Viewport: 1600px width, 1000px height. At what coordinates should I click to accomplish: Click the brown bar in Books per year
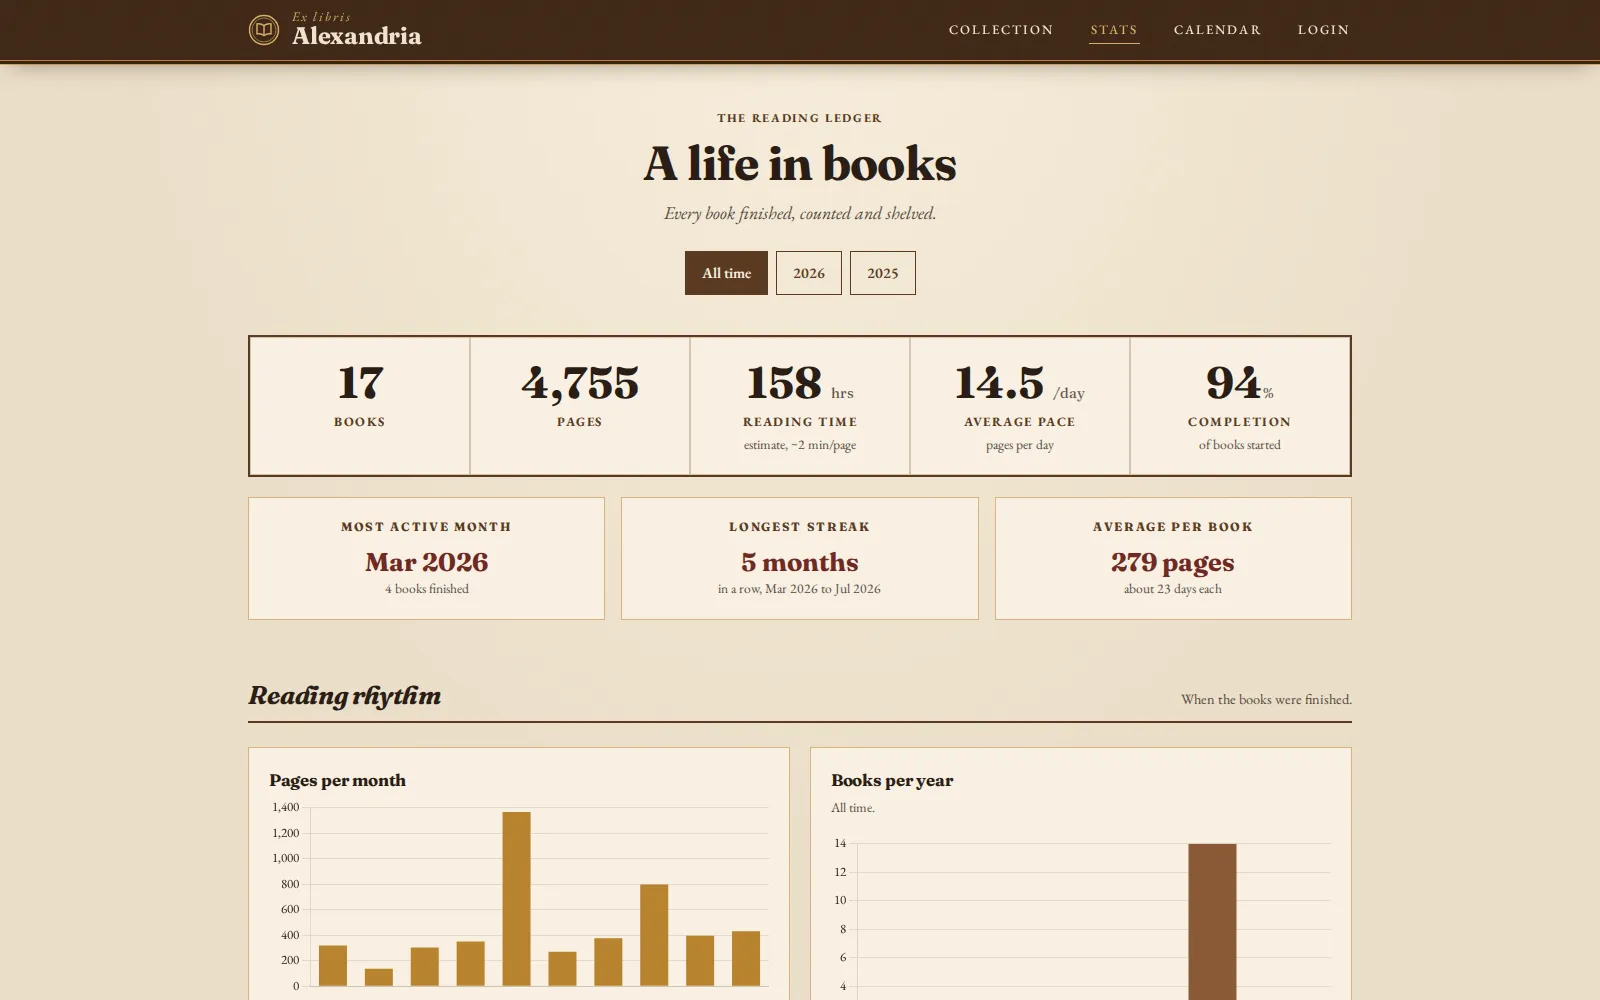coord(1212,921)
